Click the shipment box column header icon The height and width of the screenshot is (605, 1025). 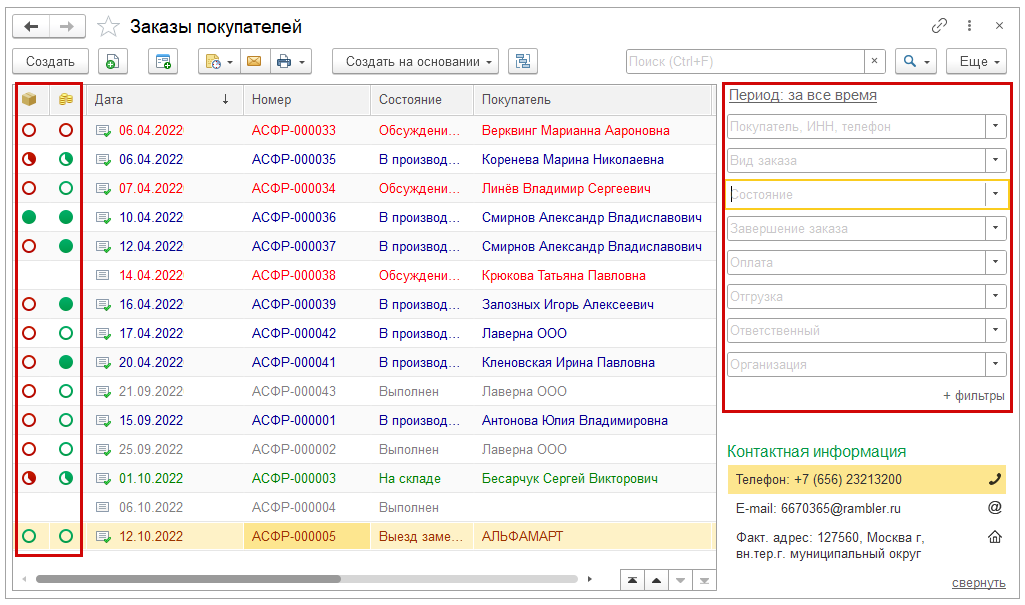click(x=29, y=99)
